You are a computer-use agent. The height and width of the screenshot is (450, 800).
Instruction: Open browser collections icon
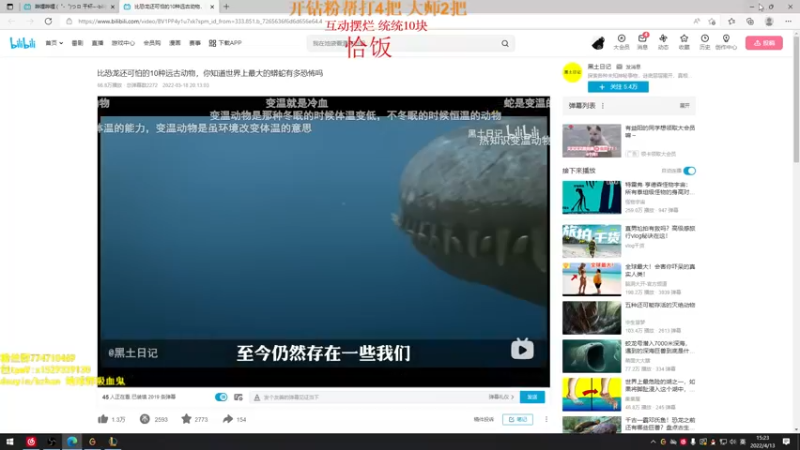pos(750,21)
